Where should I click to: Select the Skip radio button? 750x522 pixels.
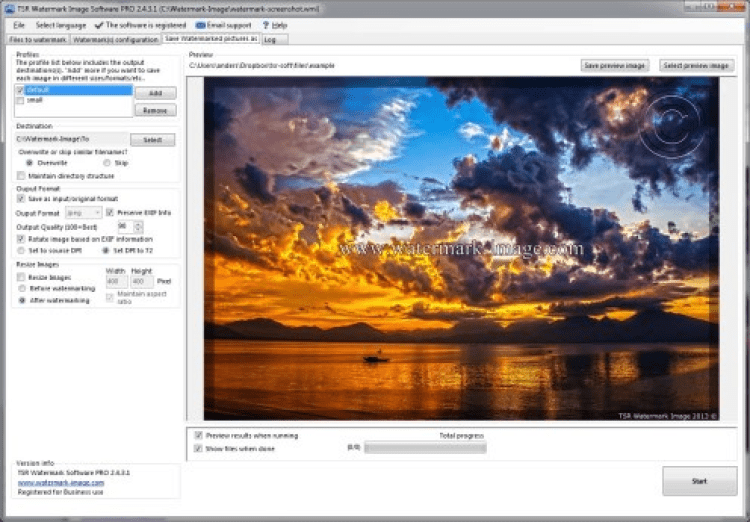click(x=106, y=161)
